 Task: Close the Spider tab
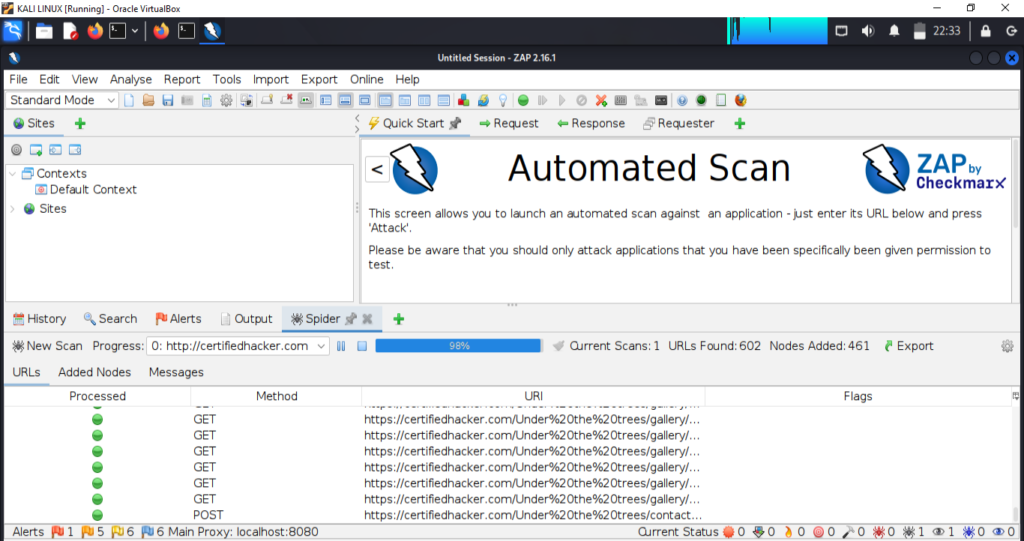367,319
